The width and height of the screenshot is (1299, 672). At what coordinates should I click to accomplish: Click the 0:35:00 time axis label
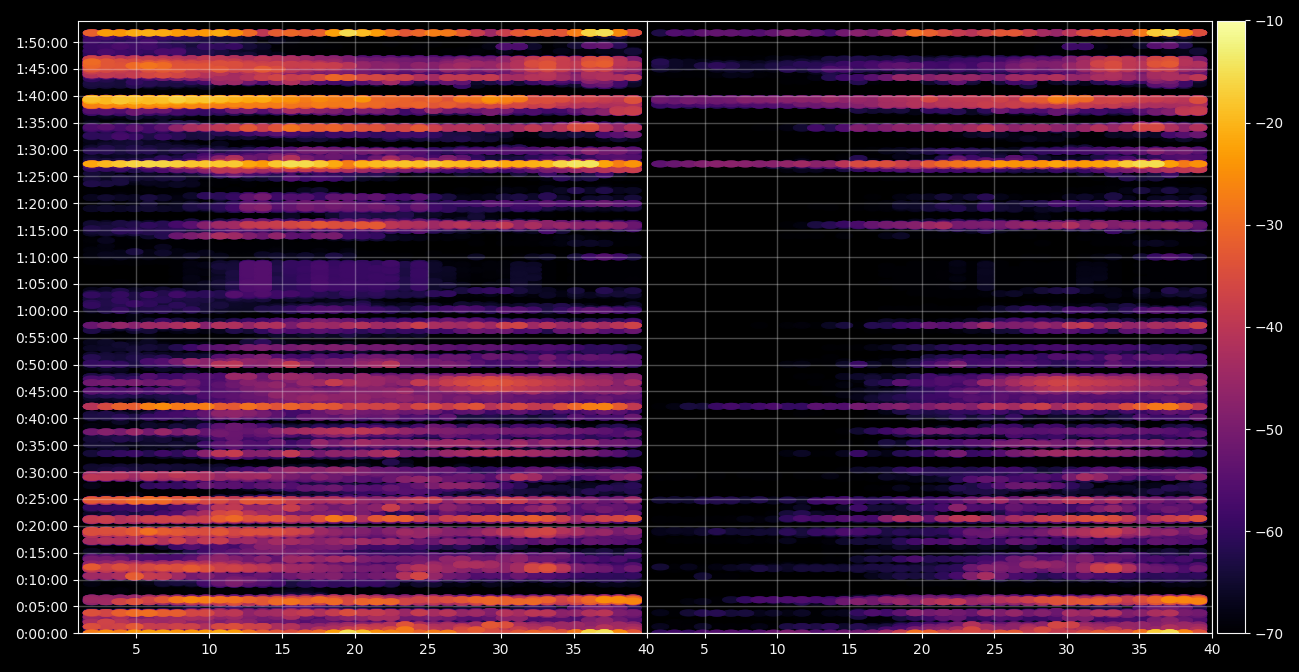point(41,446)
